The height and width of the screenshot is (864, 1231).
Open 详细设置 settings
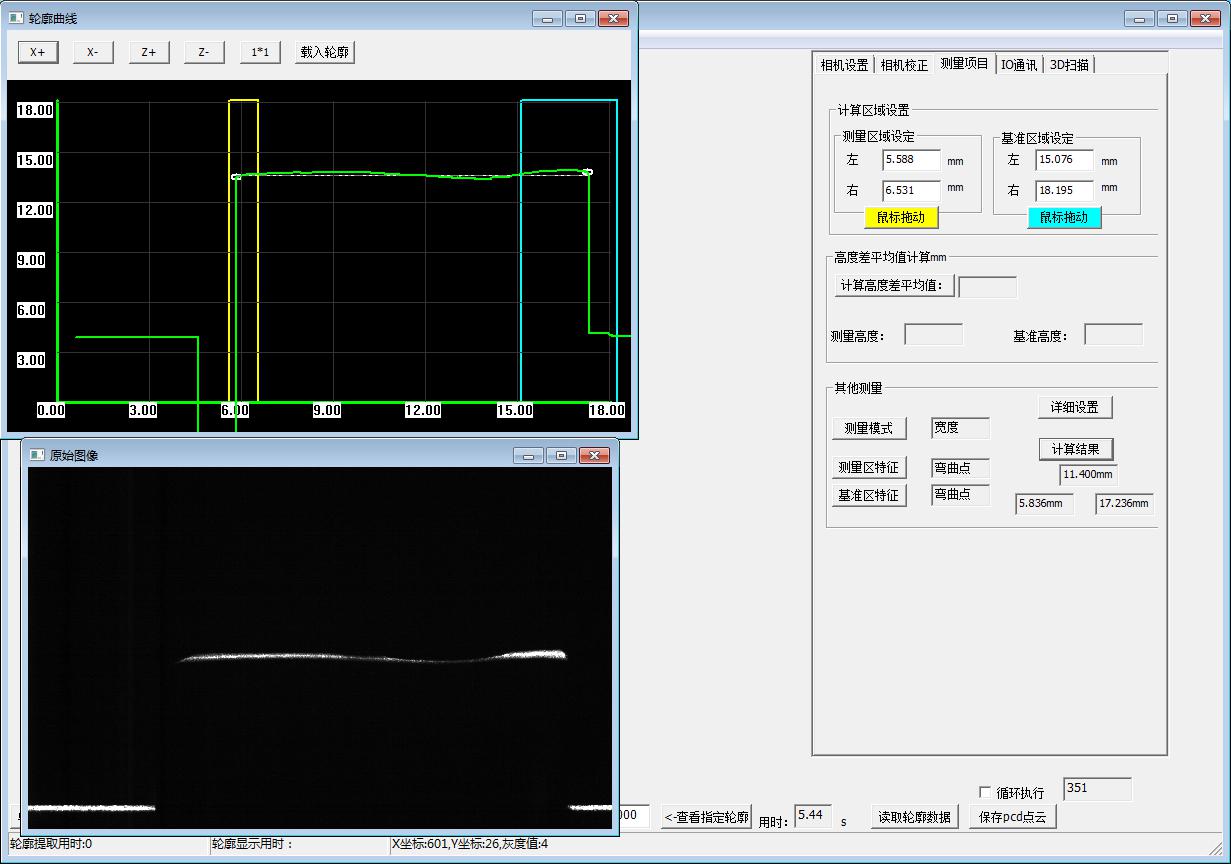pyautogui.click(x=1075, y=407)
